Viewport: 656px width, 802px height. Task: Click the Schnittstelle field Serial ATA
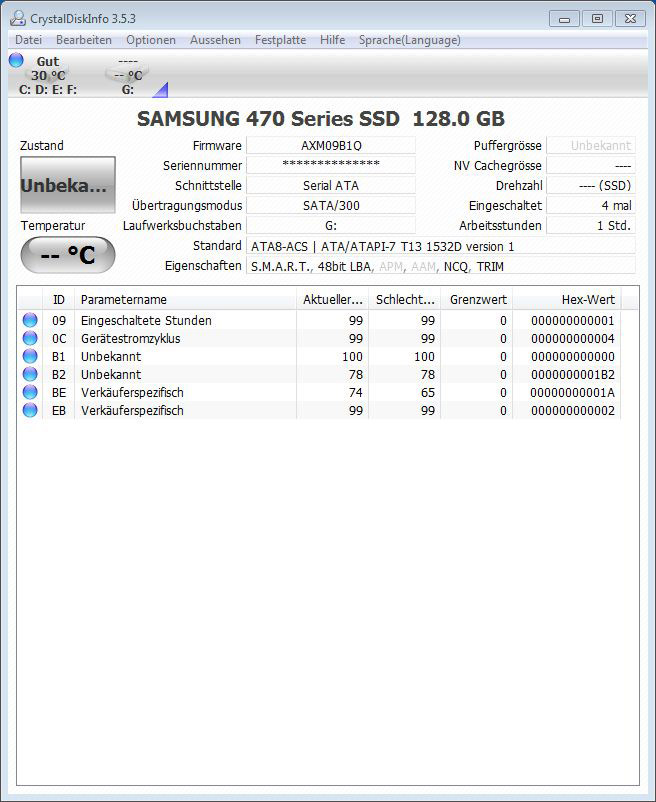pyautogui.click(x=331, y=185)
